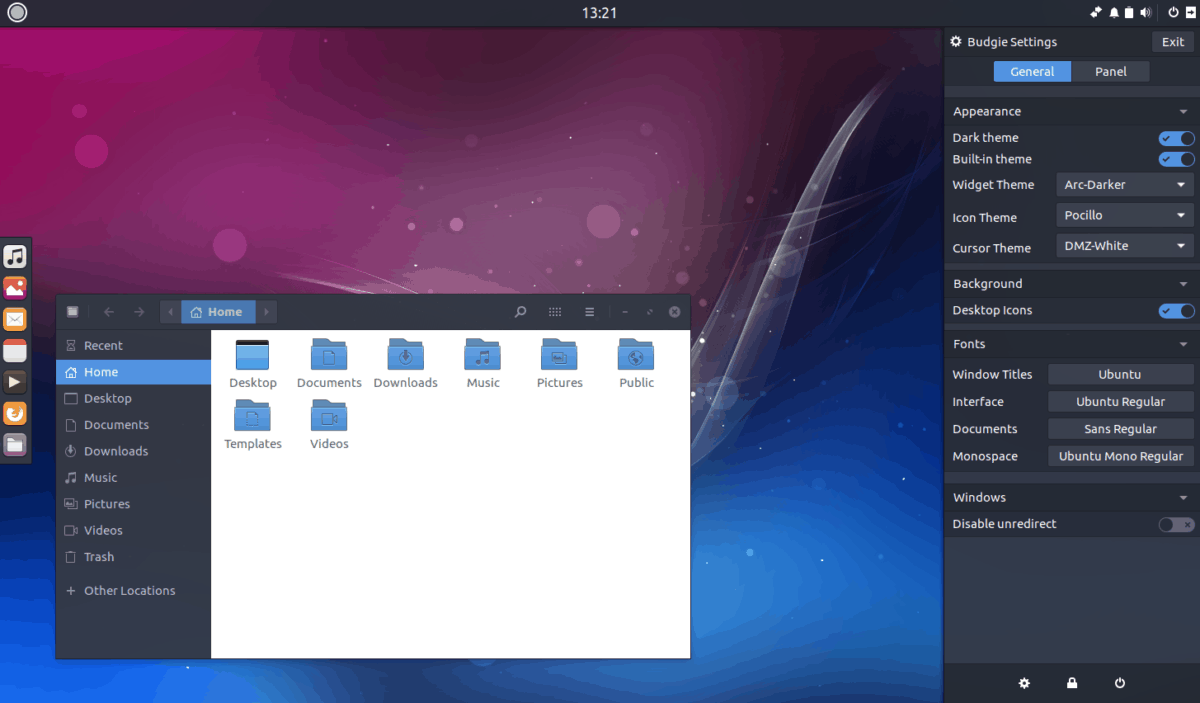Switch the file manager to grid view
Viewport: 1200px width, 703px height.
[x=555, y=311]
